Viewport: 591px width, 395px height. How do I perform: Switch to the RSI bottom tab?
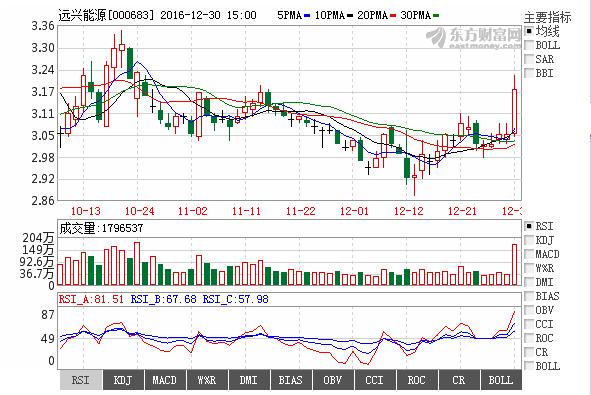point(81,380)
